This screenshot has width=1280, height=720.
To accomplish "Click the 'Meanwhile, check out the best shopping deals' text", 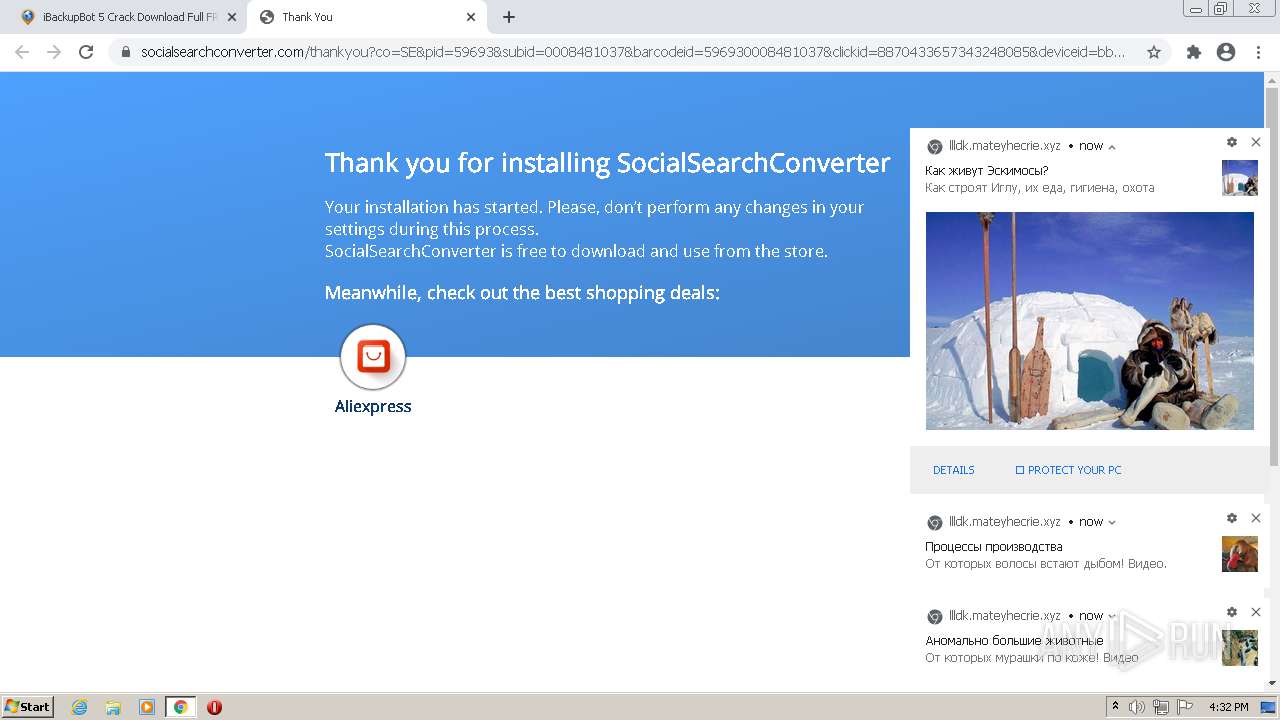I will (x=522, y=293).
